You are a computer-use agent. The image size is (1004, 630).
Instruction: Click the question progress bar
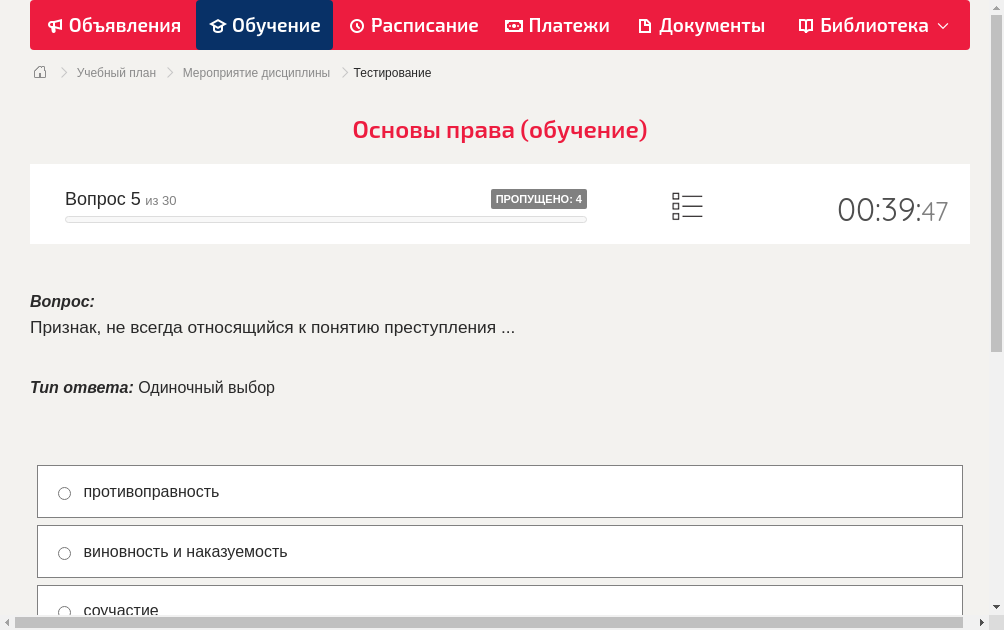click(325, 219)
